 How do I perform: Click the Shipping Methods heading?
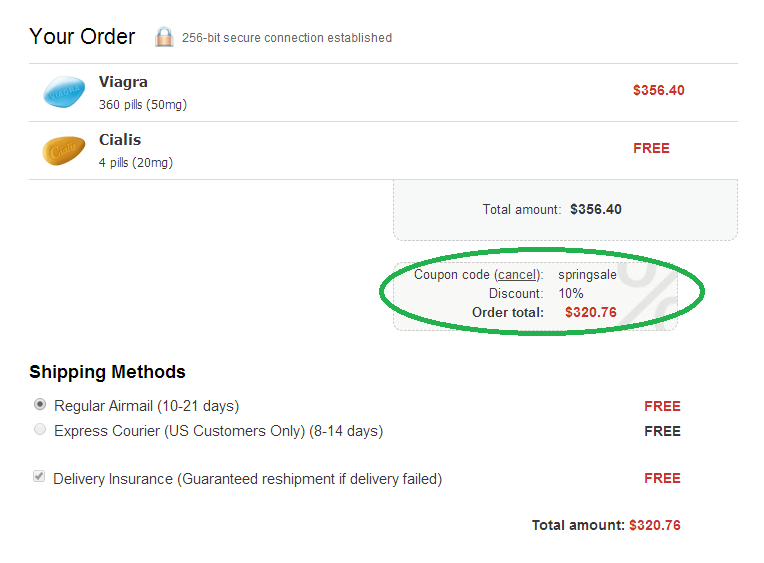tap(107, 372)
